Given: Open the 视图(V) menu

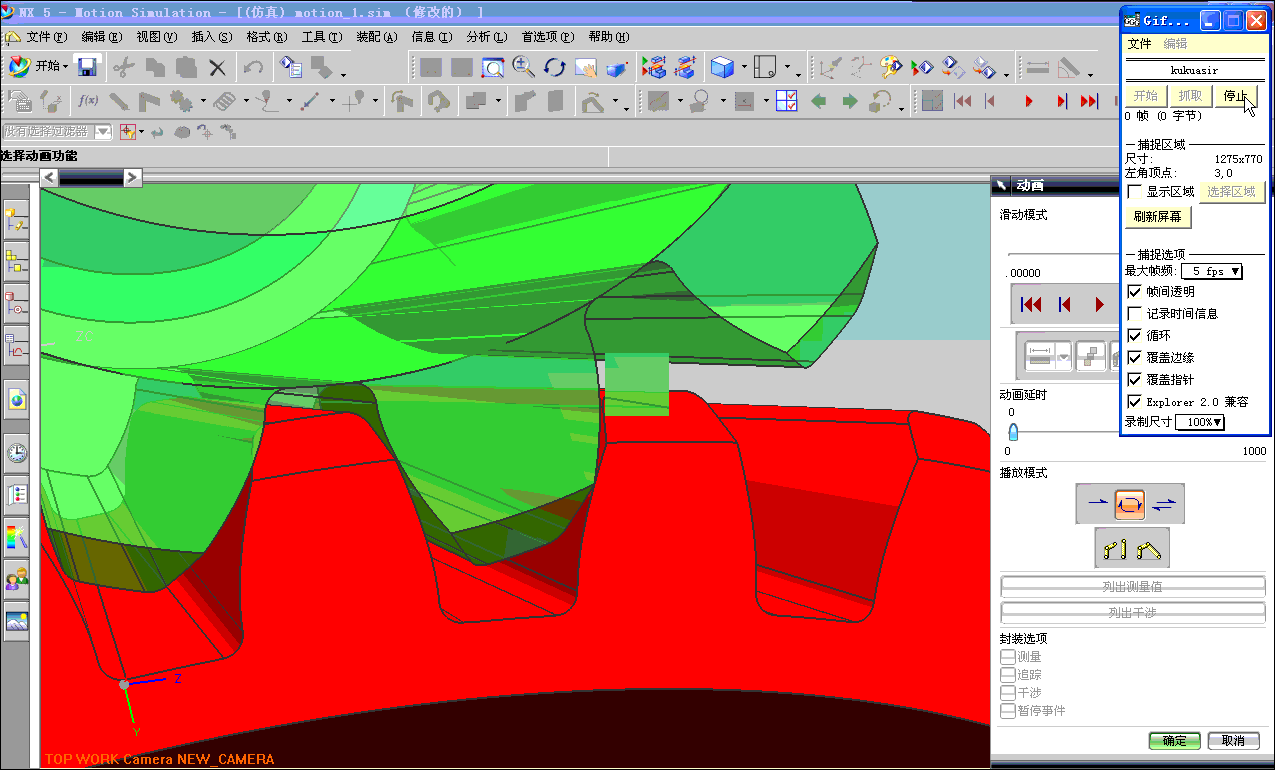Looking at the screenshot, I should [157, 37].
